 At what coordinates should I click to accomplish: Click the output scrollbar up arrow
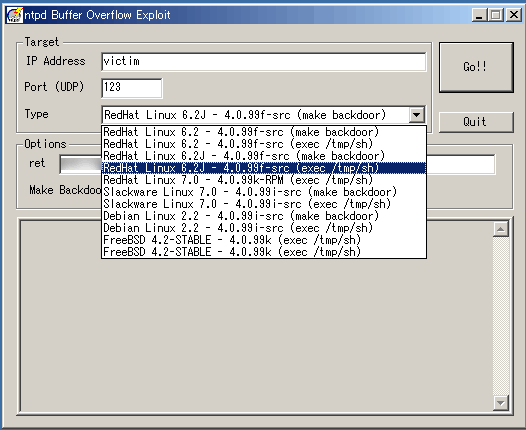[x=501, y=229]
